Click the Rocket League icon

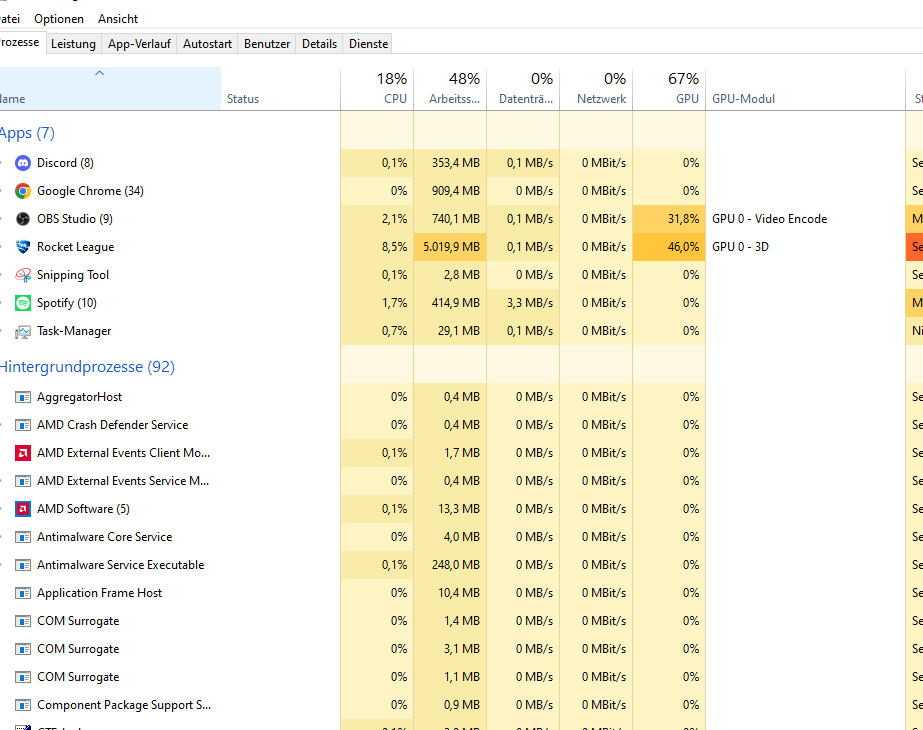[x=23, y=247]
